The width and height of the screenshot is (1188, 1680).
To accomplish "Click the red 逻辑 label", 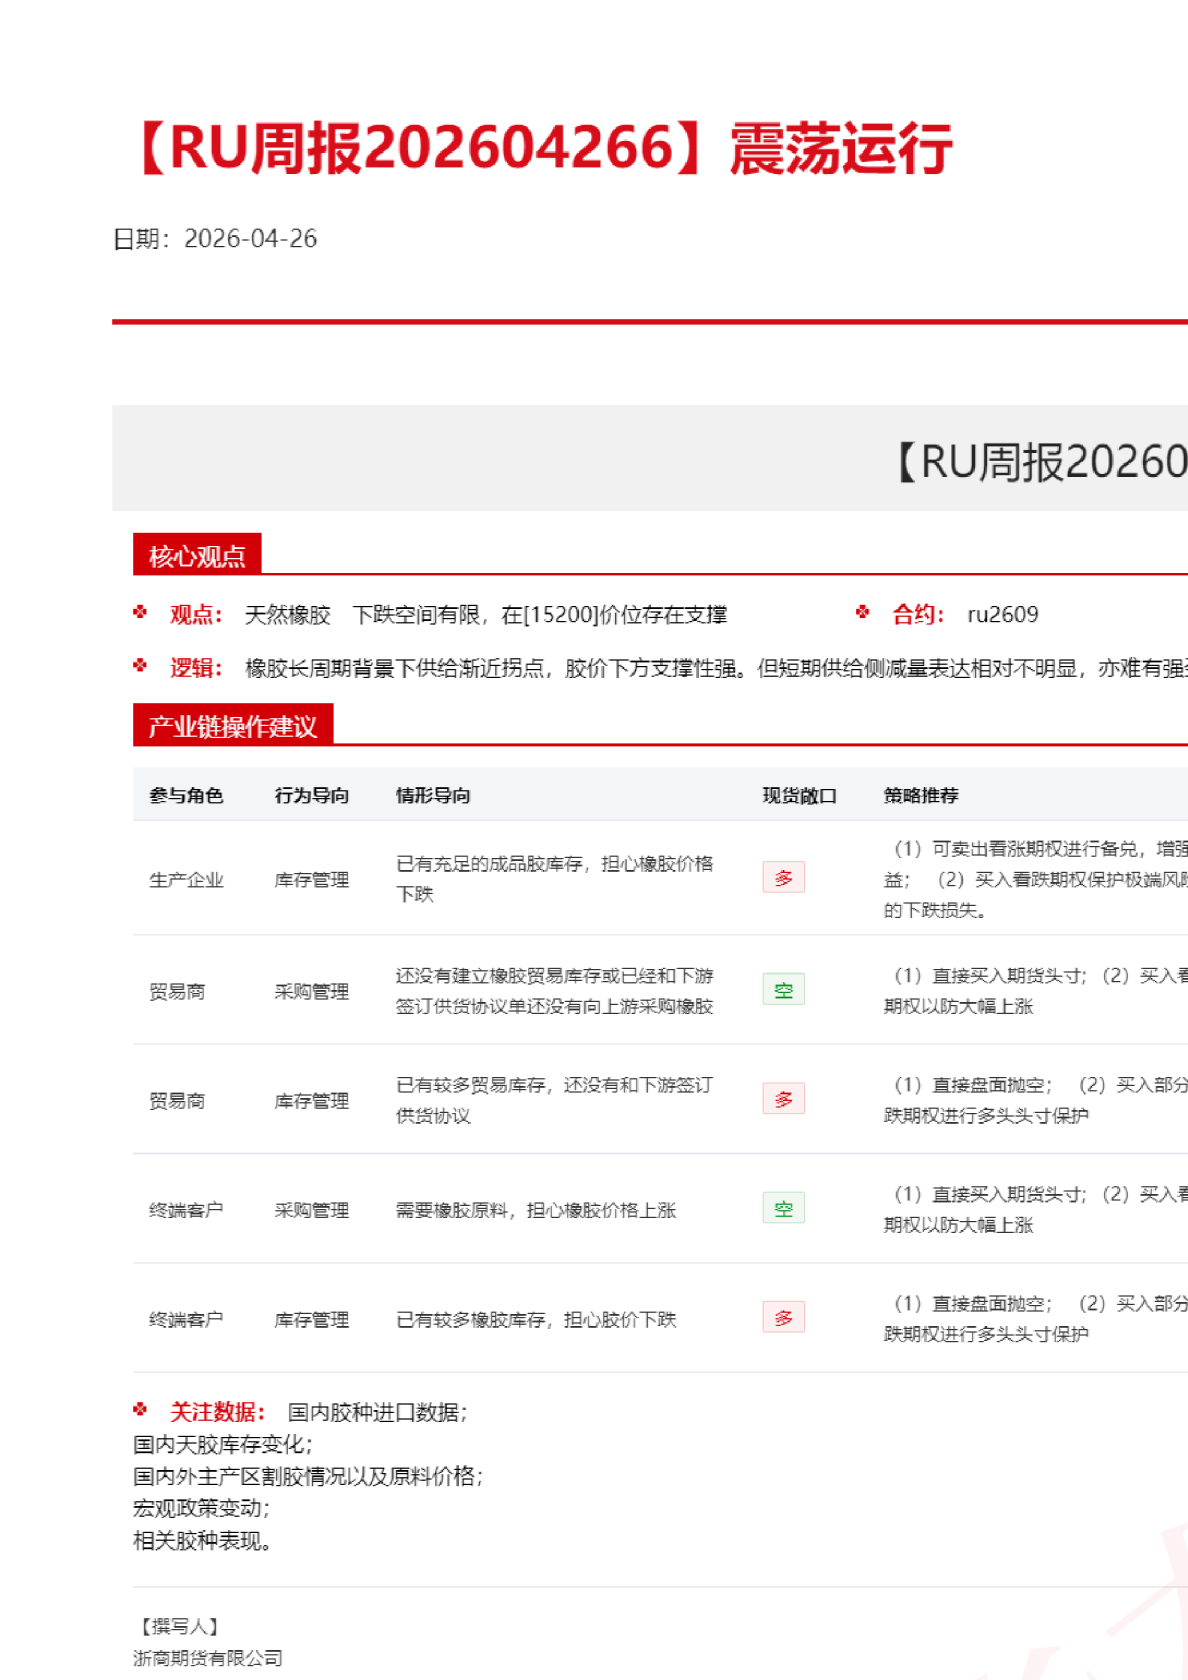I will [x=196, y=668].
